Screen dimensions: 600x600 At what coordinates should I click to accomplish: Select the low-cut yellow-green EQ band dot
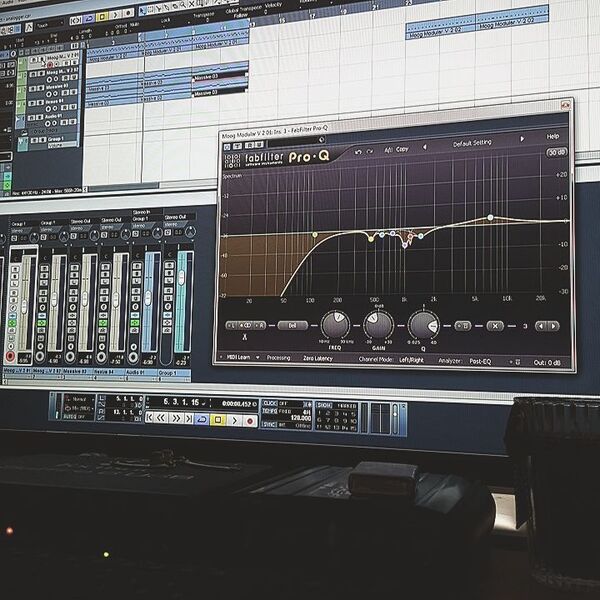315,235
